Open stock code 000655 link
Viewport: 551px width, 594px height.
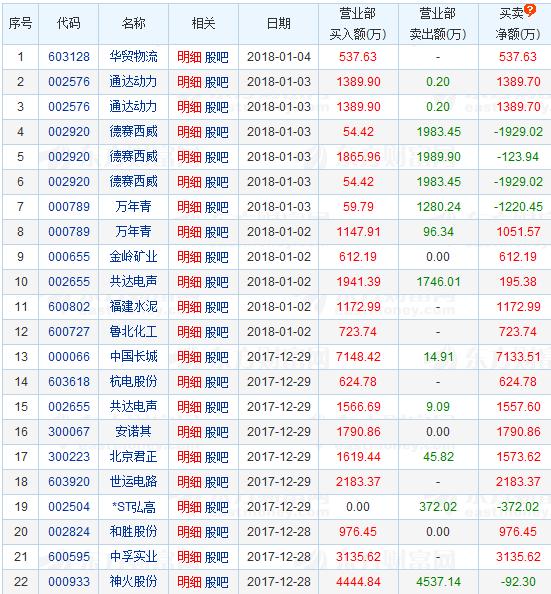[x=69, y=257]
